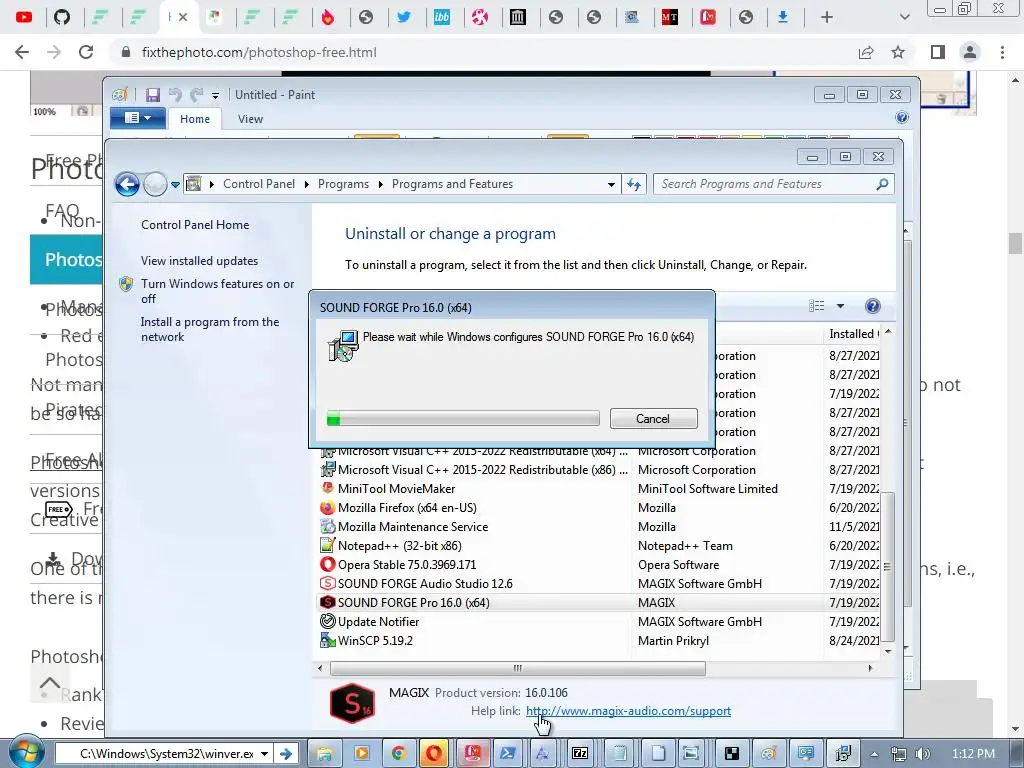The image size is (1024, 768).
Task: Open a new Chrome tab
Action: (827, 17)
